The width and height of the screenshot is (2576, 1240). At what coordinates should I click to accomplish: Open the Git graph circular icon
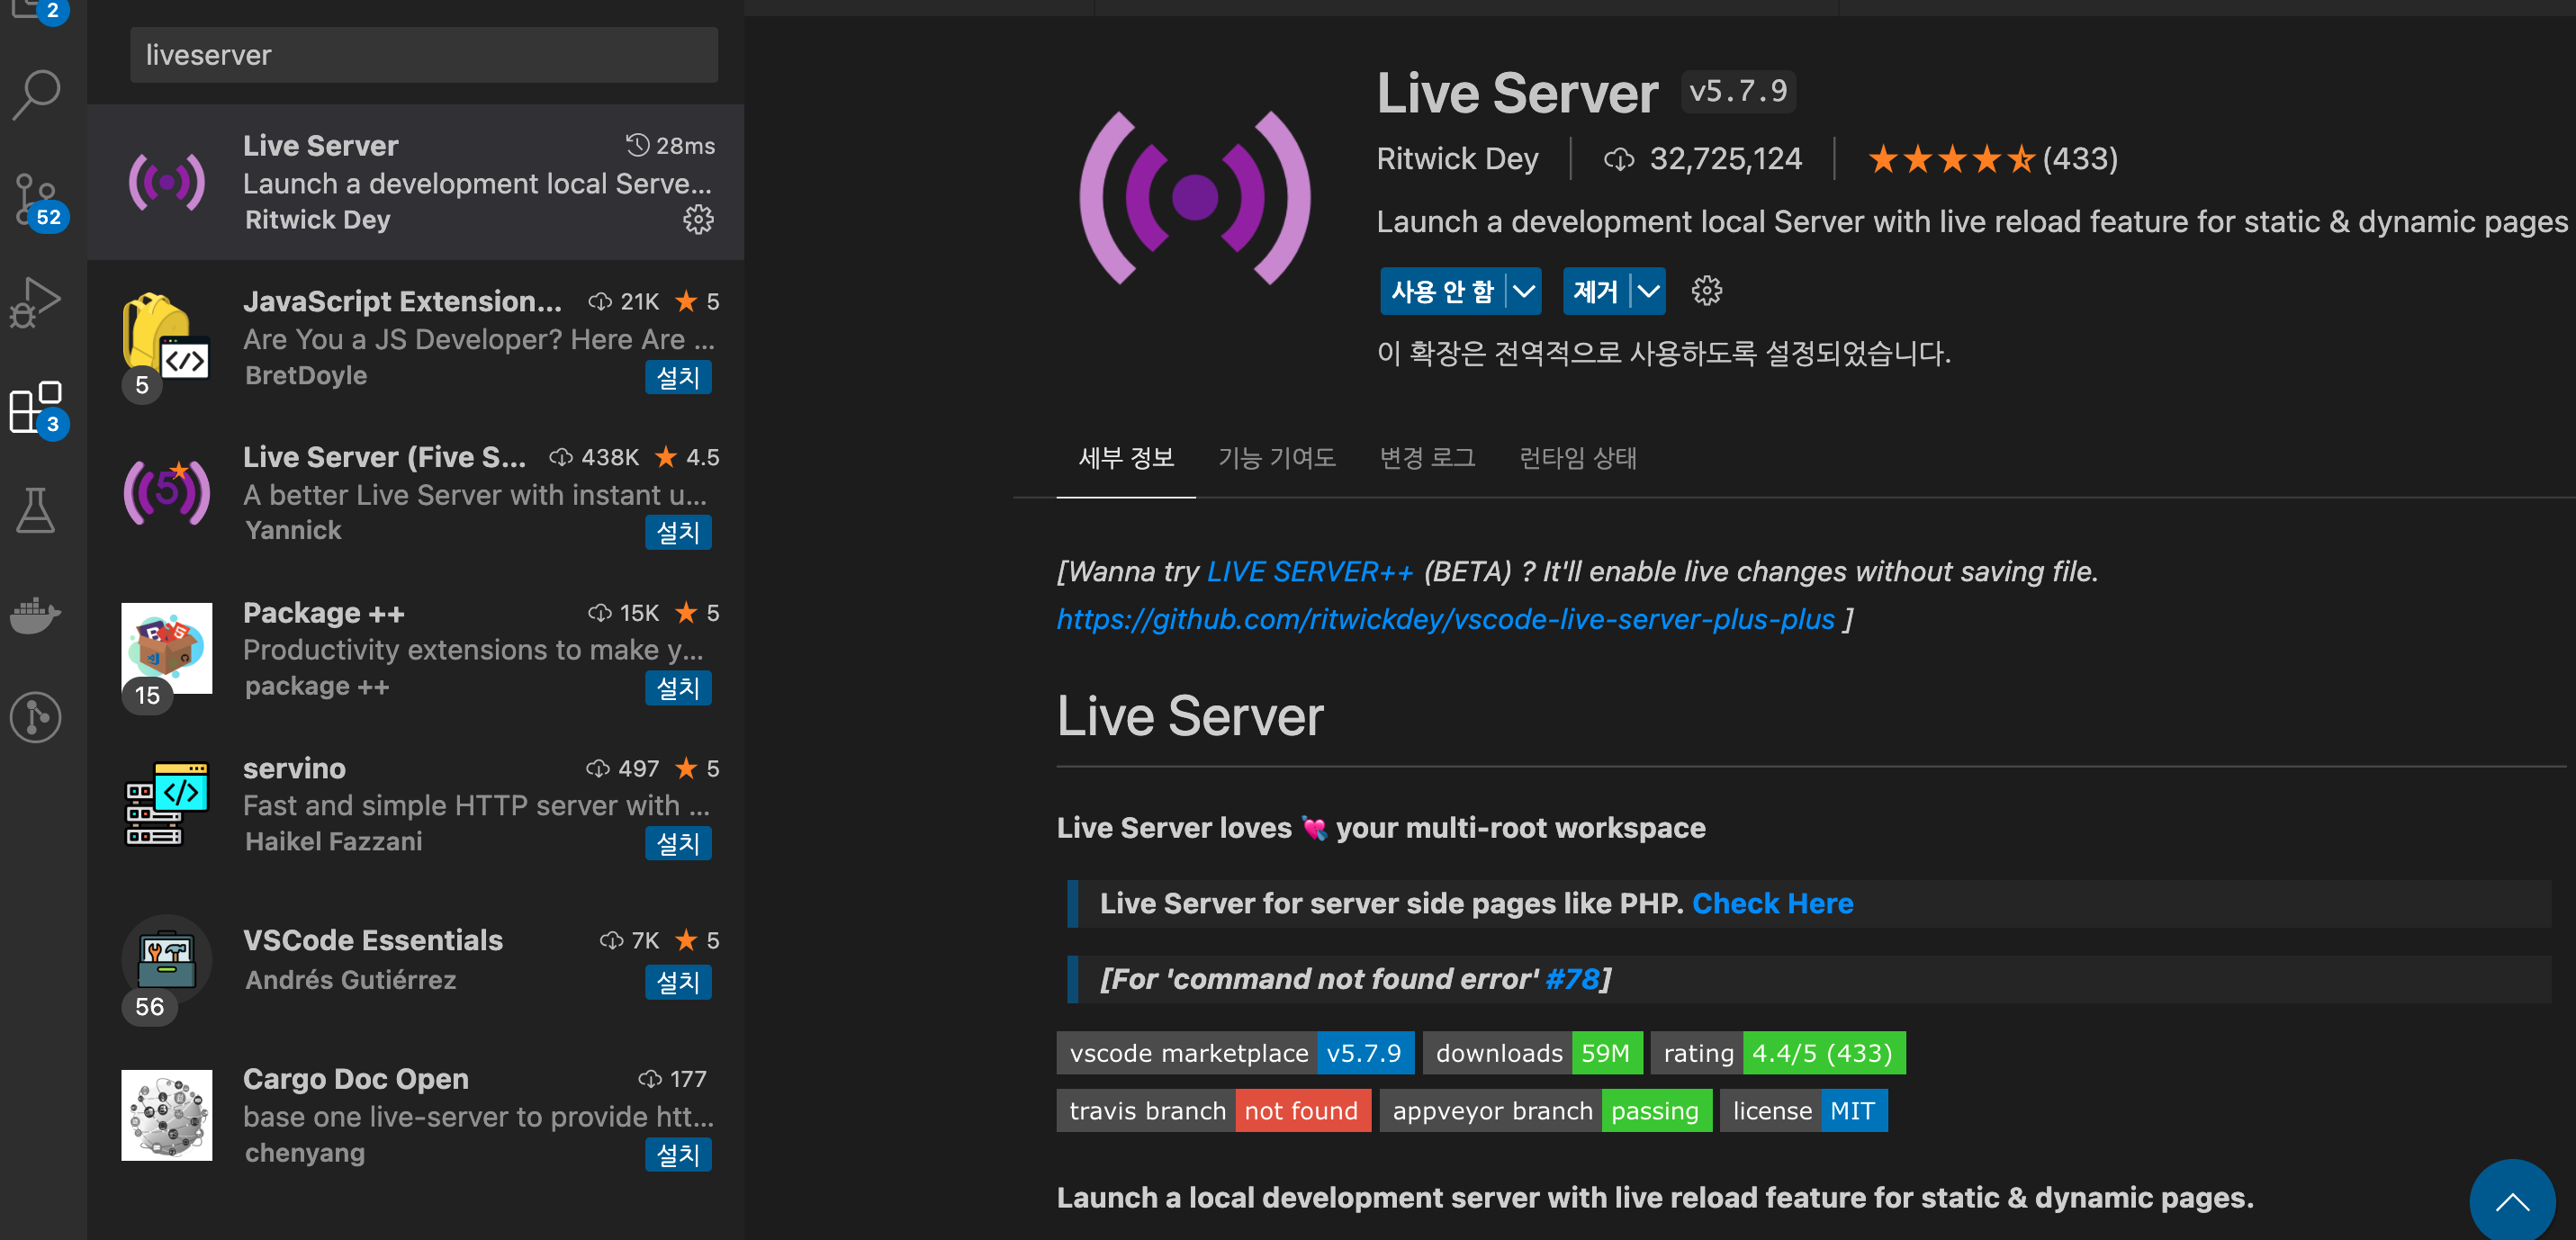36,717
